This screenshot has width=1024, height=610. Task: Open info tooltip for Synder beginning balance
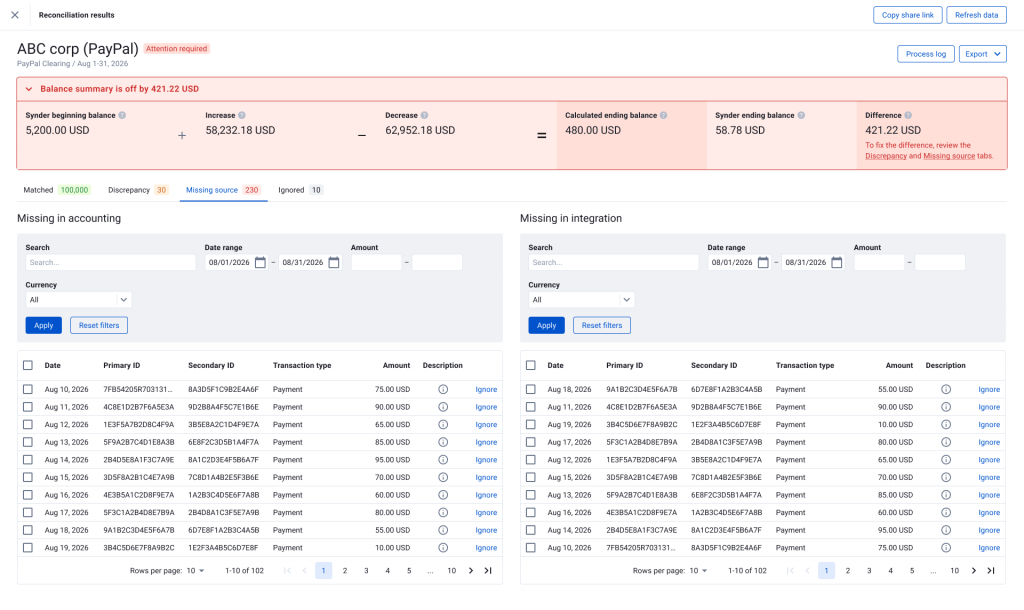click(x=122, y=115)
